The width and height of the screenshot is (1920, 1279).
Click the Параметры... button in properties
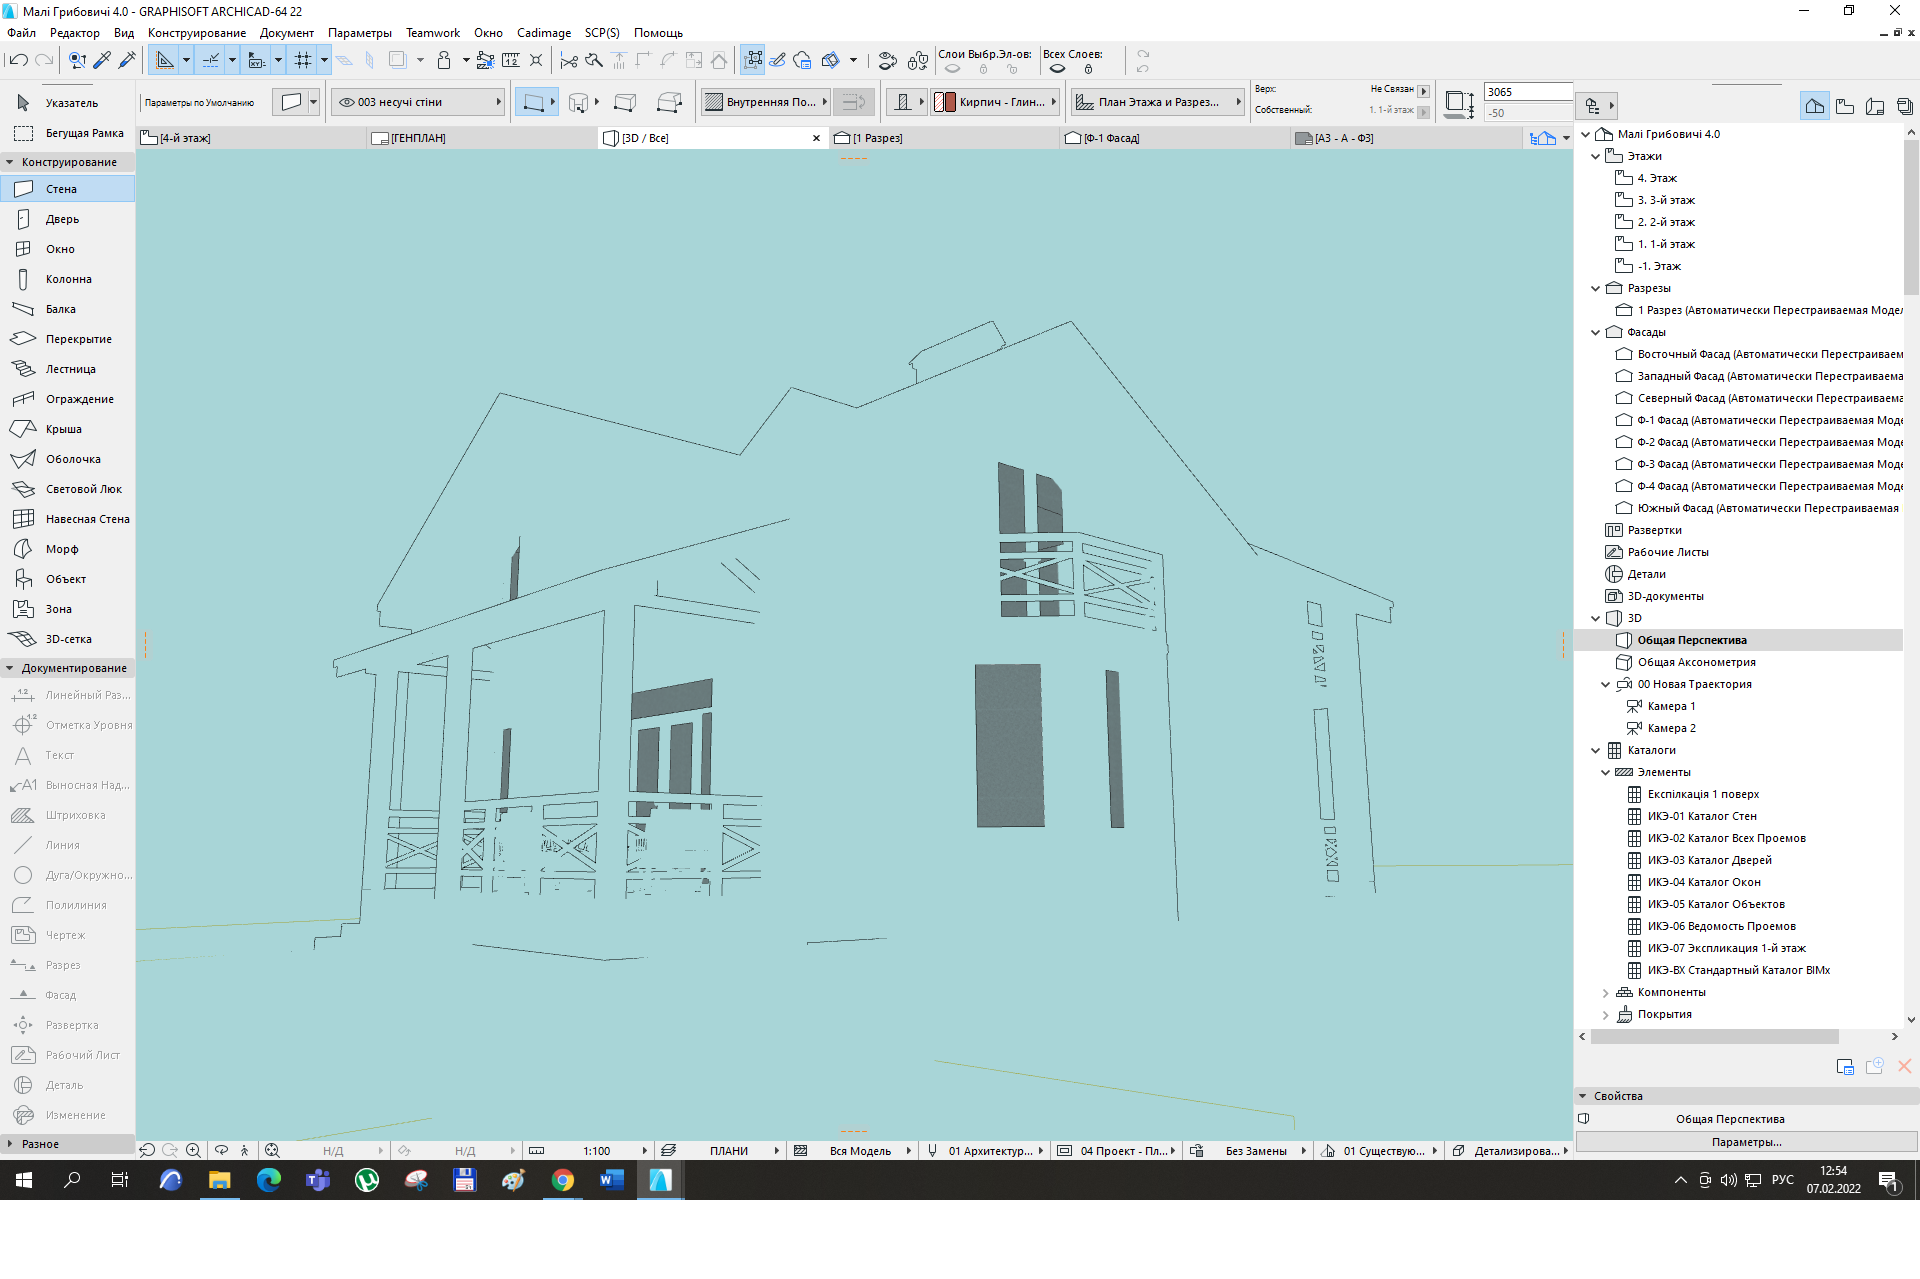click(1746, 1142)
